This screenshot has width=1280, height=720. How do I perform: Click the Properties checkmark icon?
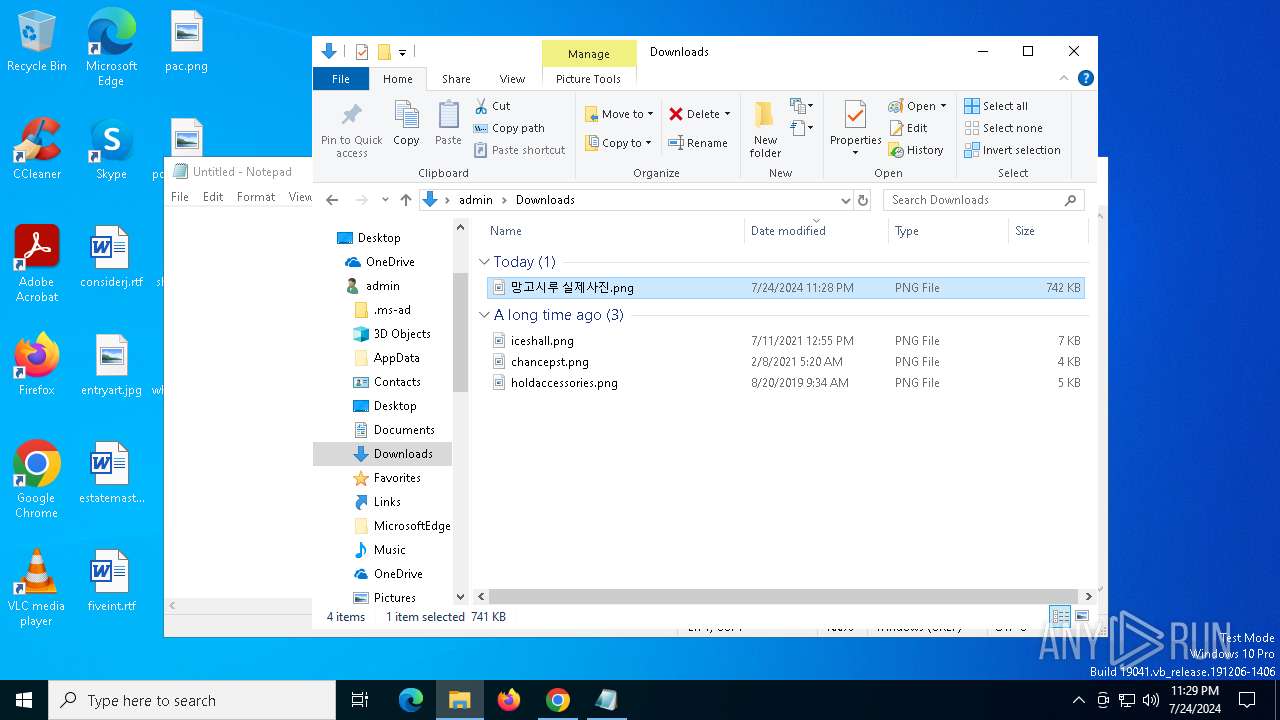[855, 115]
